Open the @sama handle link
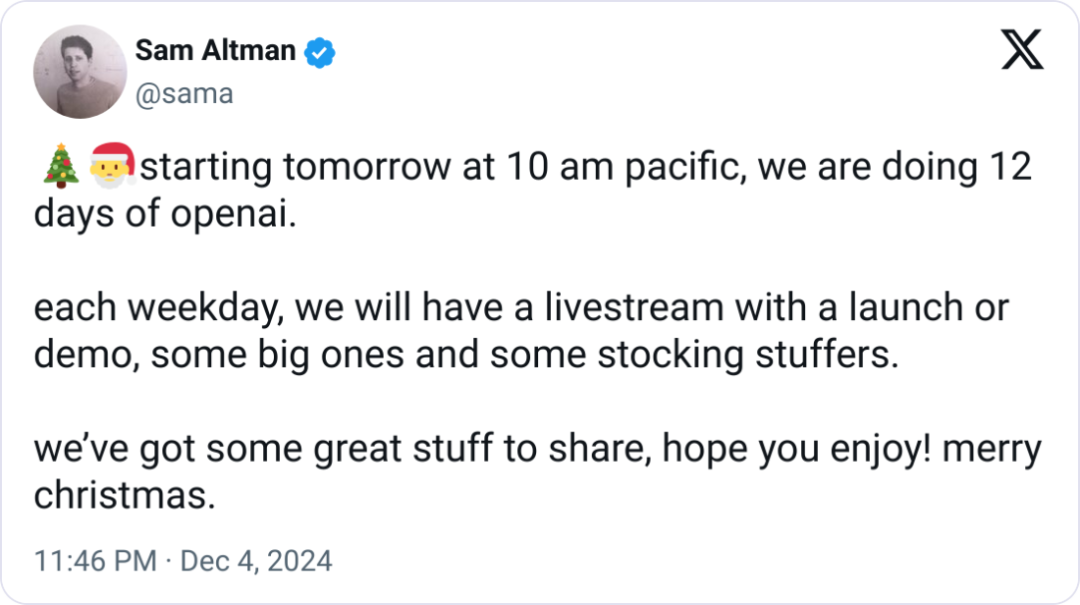 (183, 94)
